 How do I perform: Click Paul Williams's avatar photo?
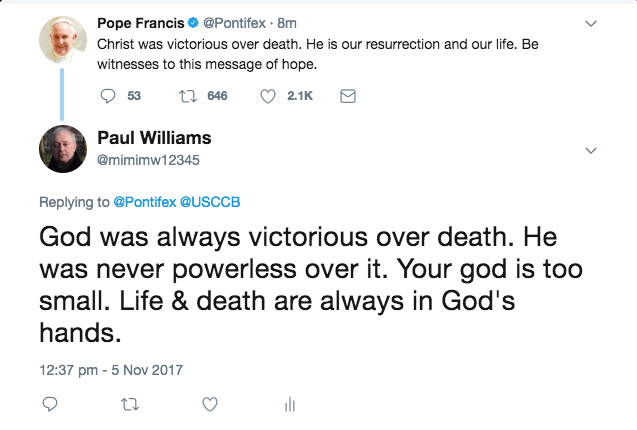coord(63,149)
